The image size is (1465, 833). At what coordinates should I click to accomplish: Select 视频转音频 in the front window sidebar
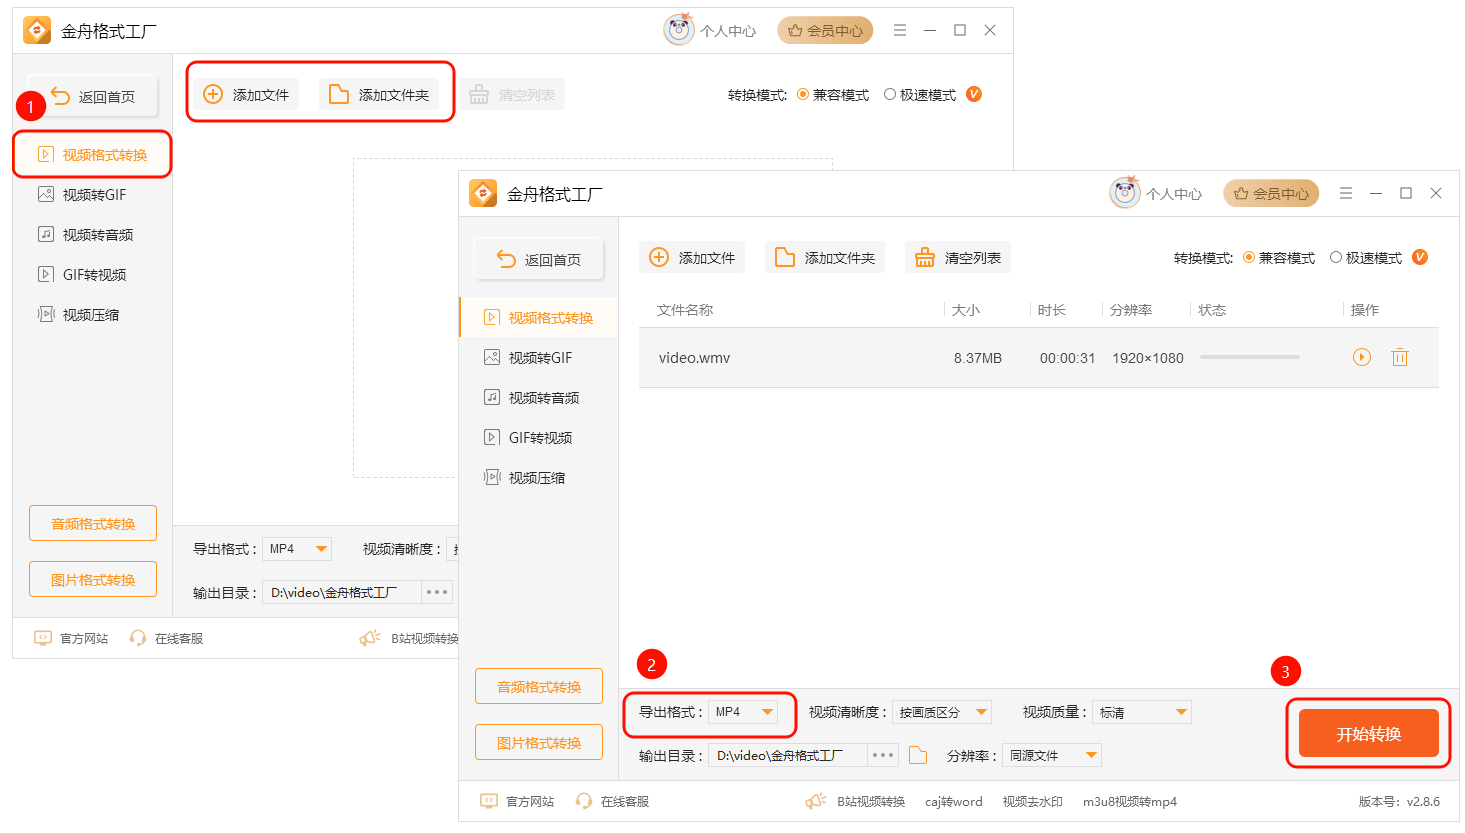[539, 397]
